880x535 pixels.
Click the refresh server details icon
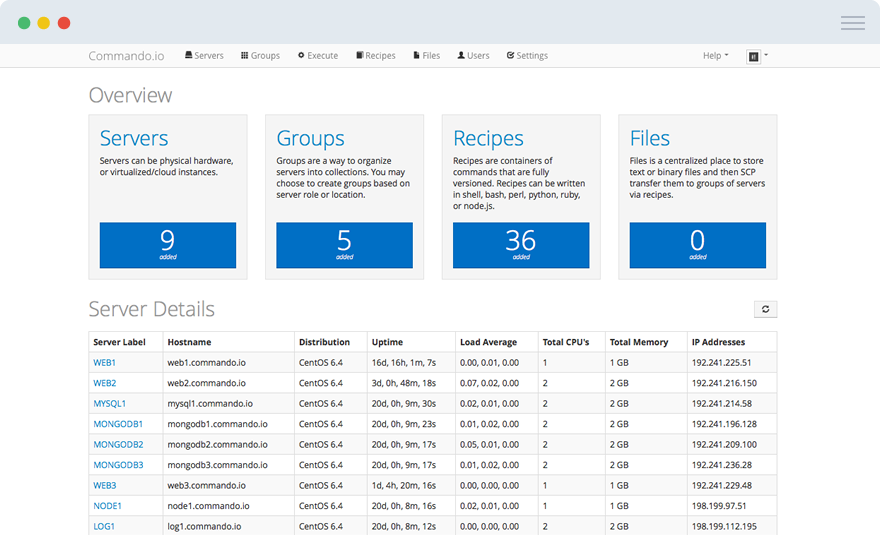coord(765,310)
